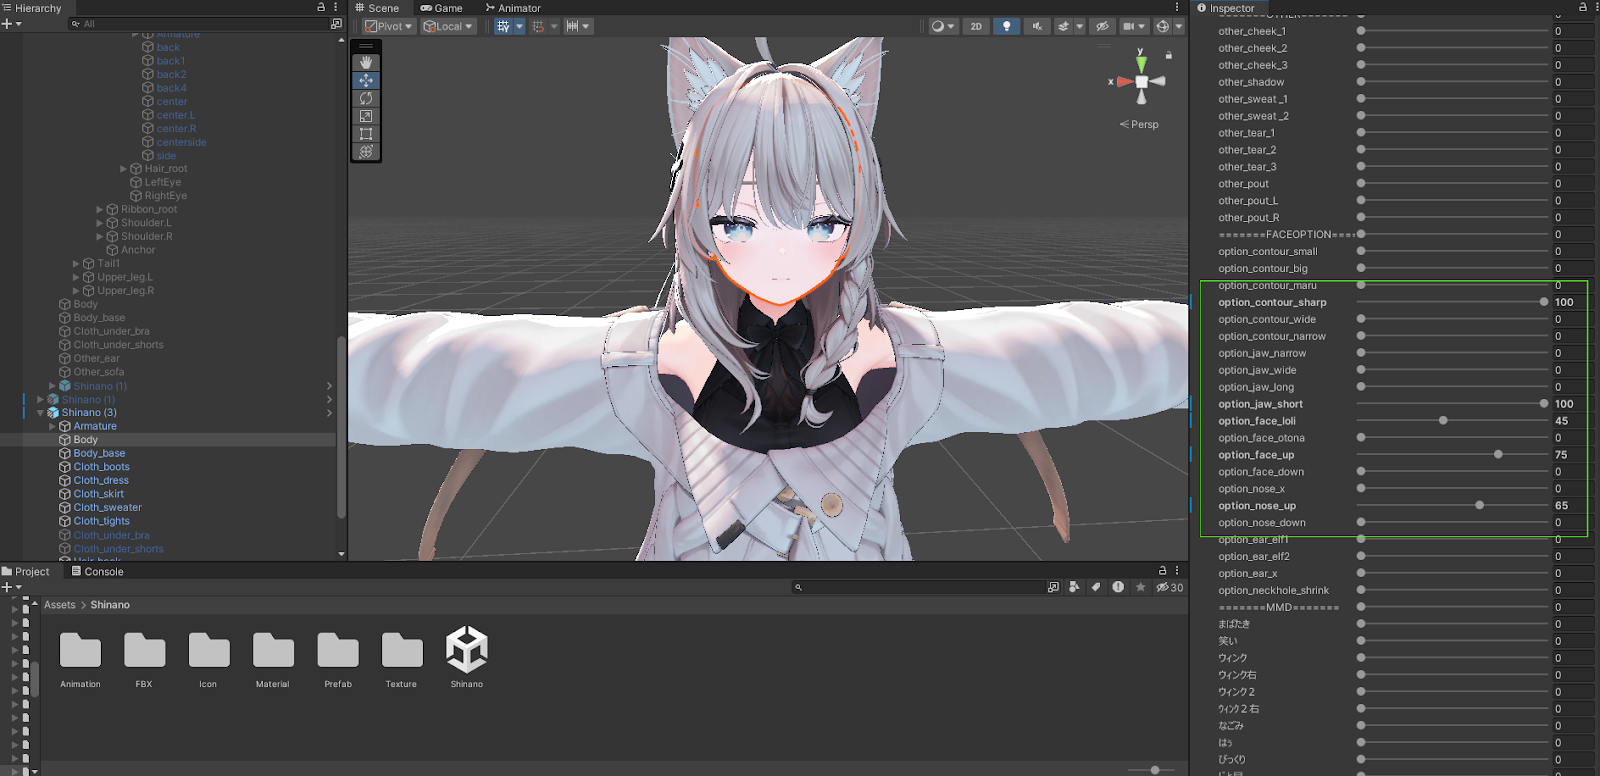Open the Gizmos dropdown arrow
The height and width of the screenshot is (776, 1600).
(1178, 26)
